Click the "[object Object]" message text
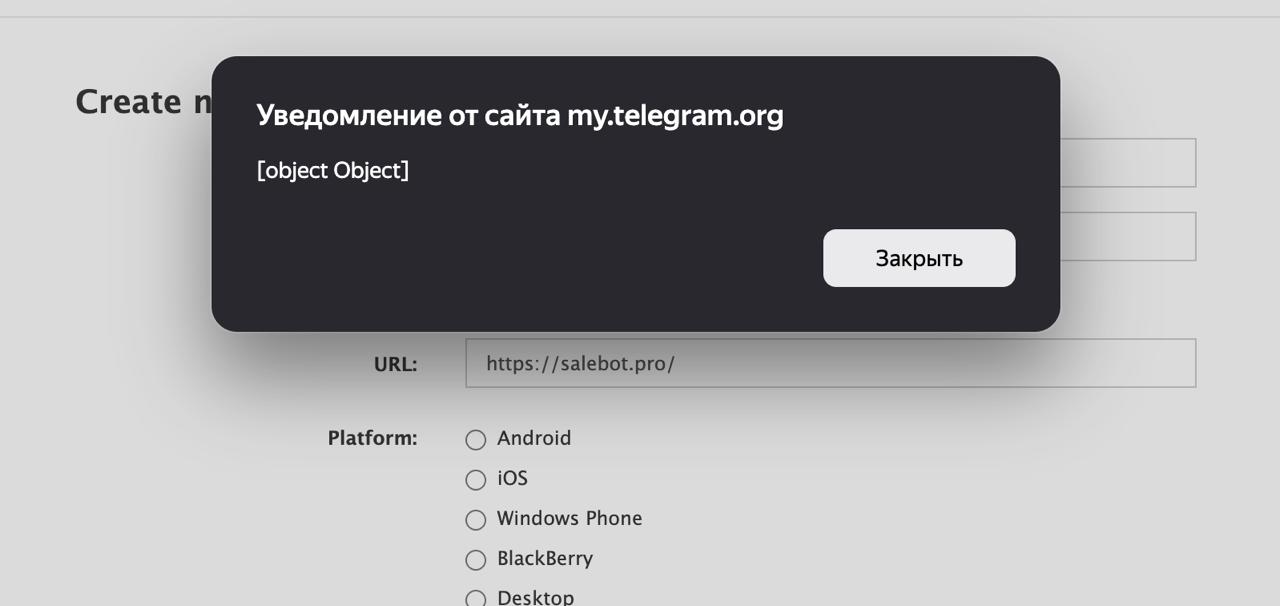1280x606 pixels. tap(333, 170)
